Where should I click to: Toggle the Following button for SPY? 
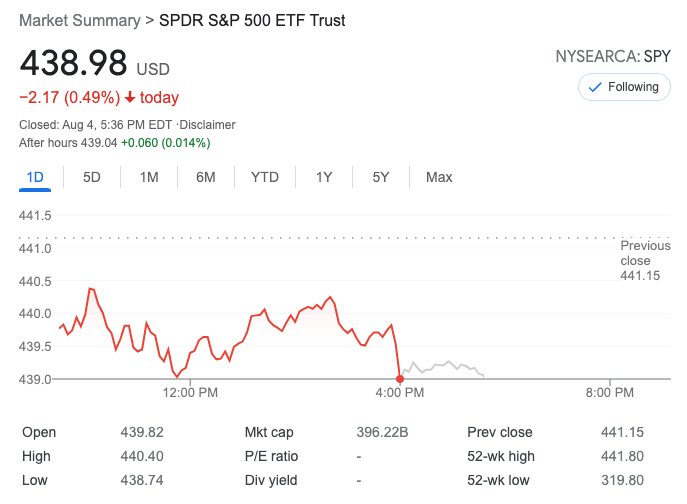pos(624,87)
